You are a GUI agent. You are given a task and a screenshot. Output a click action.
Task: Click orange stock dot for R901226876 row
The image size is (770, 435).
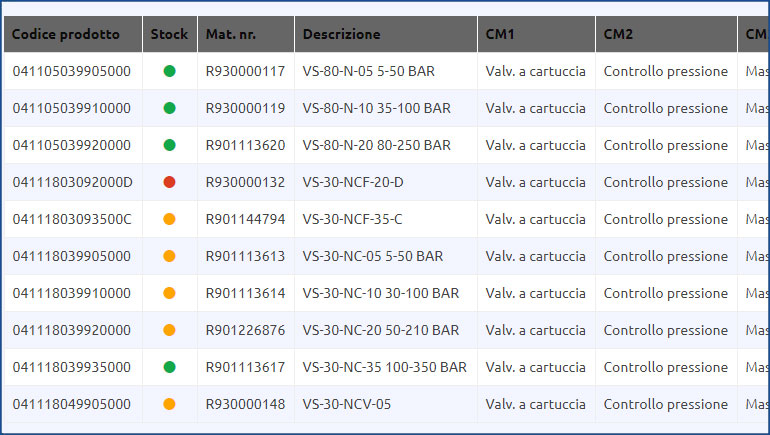click(x=169, y=330)
